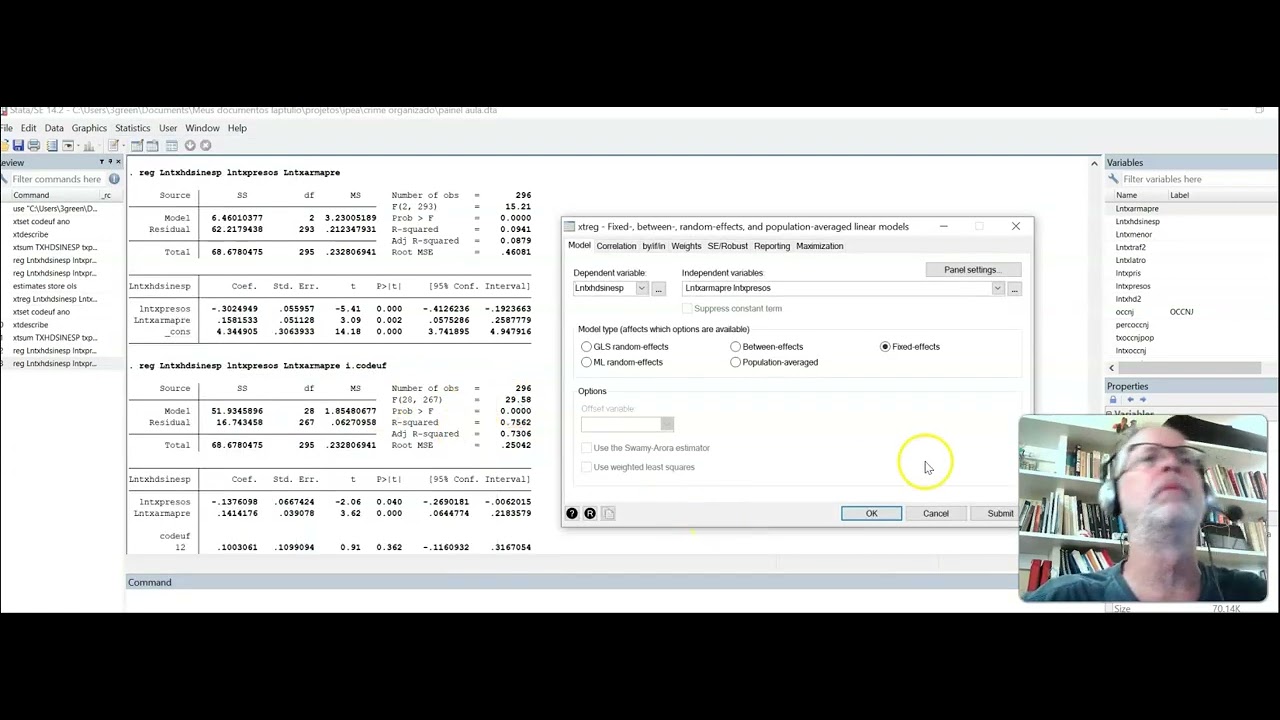Open the Offset variable dropdown
Image resolution: width=1280 pixels, height=720 pixels.
(x=667, y=424)
